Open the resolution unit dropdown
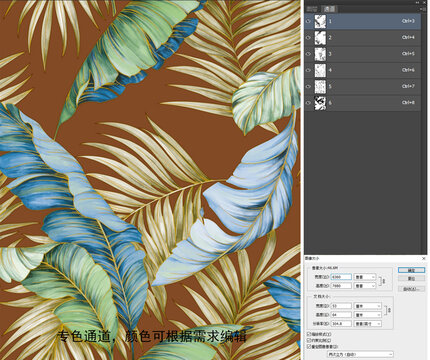The height and width of the screenshot is (360, 430). click(x=368, y=324)
